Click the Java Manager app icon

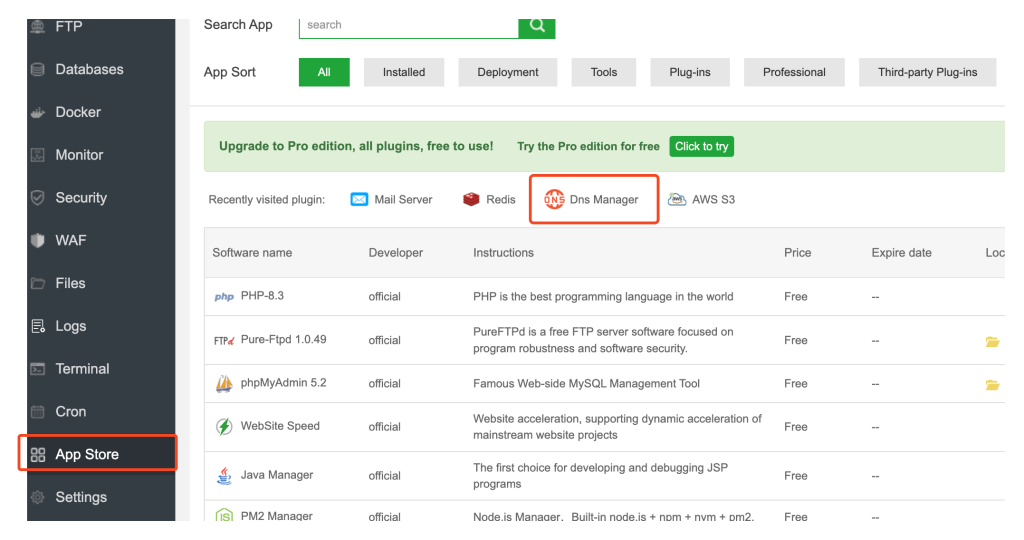tap(224, 475)
